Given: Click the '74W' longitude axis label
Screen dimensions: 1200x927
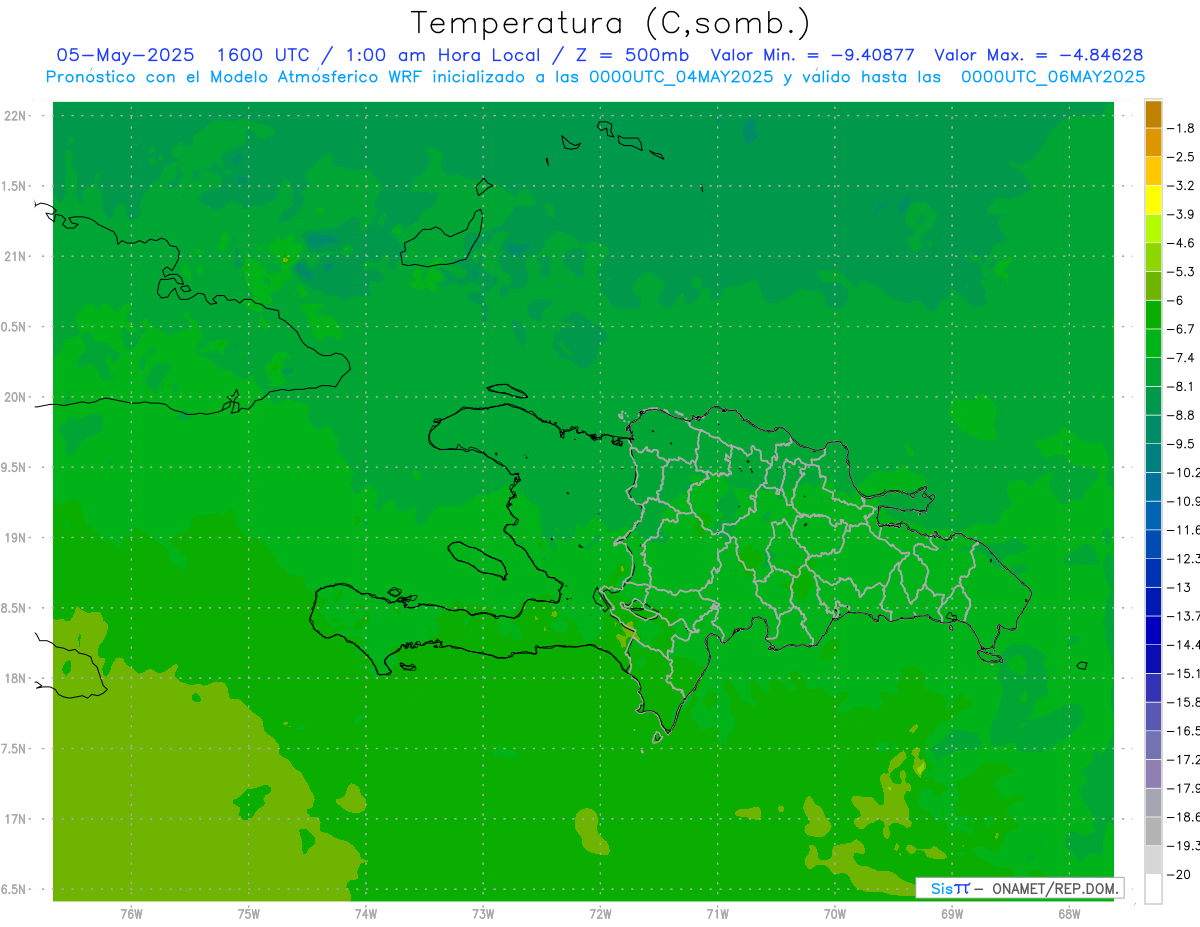Looking at the screenshot, I should [366, 913].
